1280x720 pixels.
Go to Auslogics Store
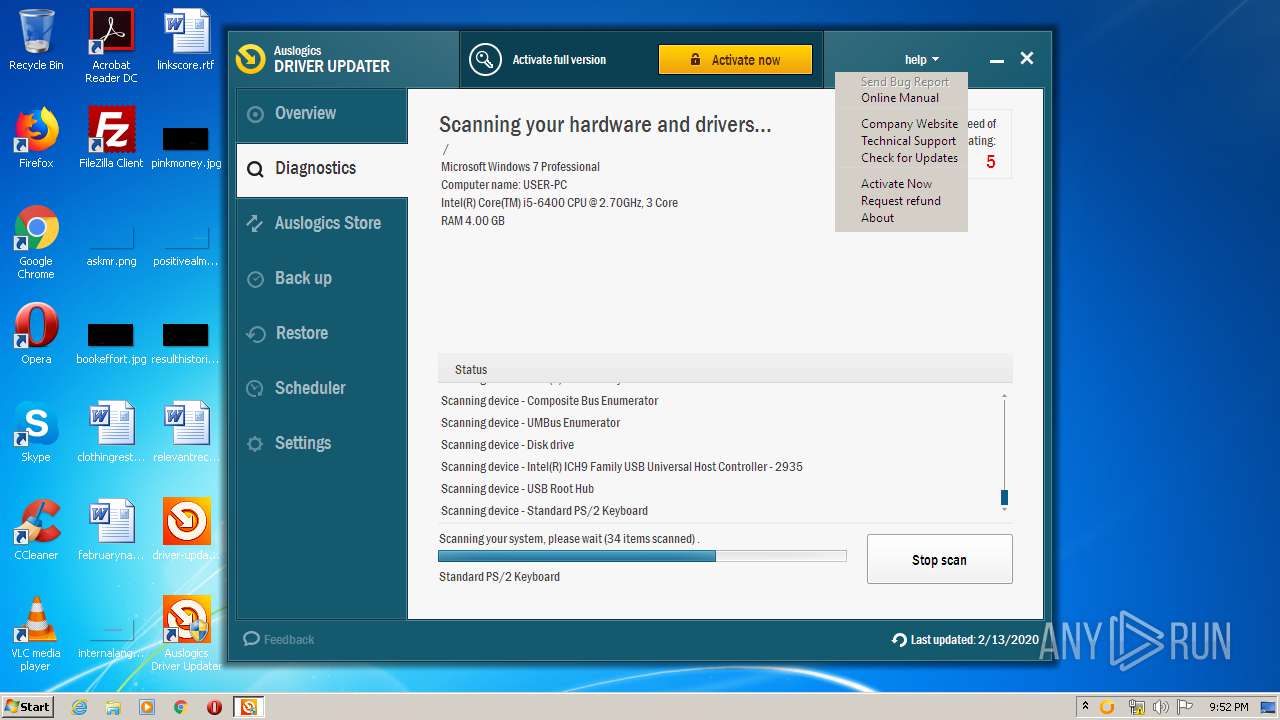click(322, 224)
